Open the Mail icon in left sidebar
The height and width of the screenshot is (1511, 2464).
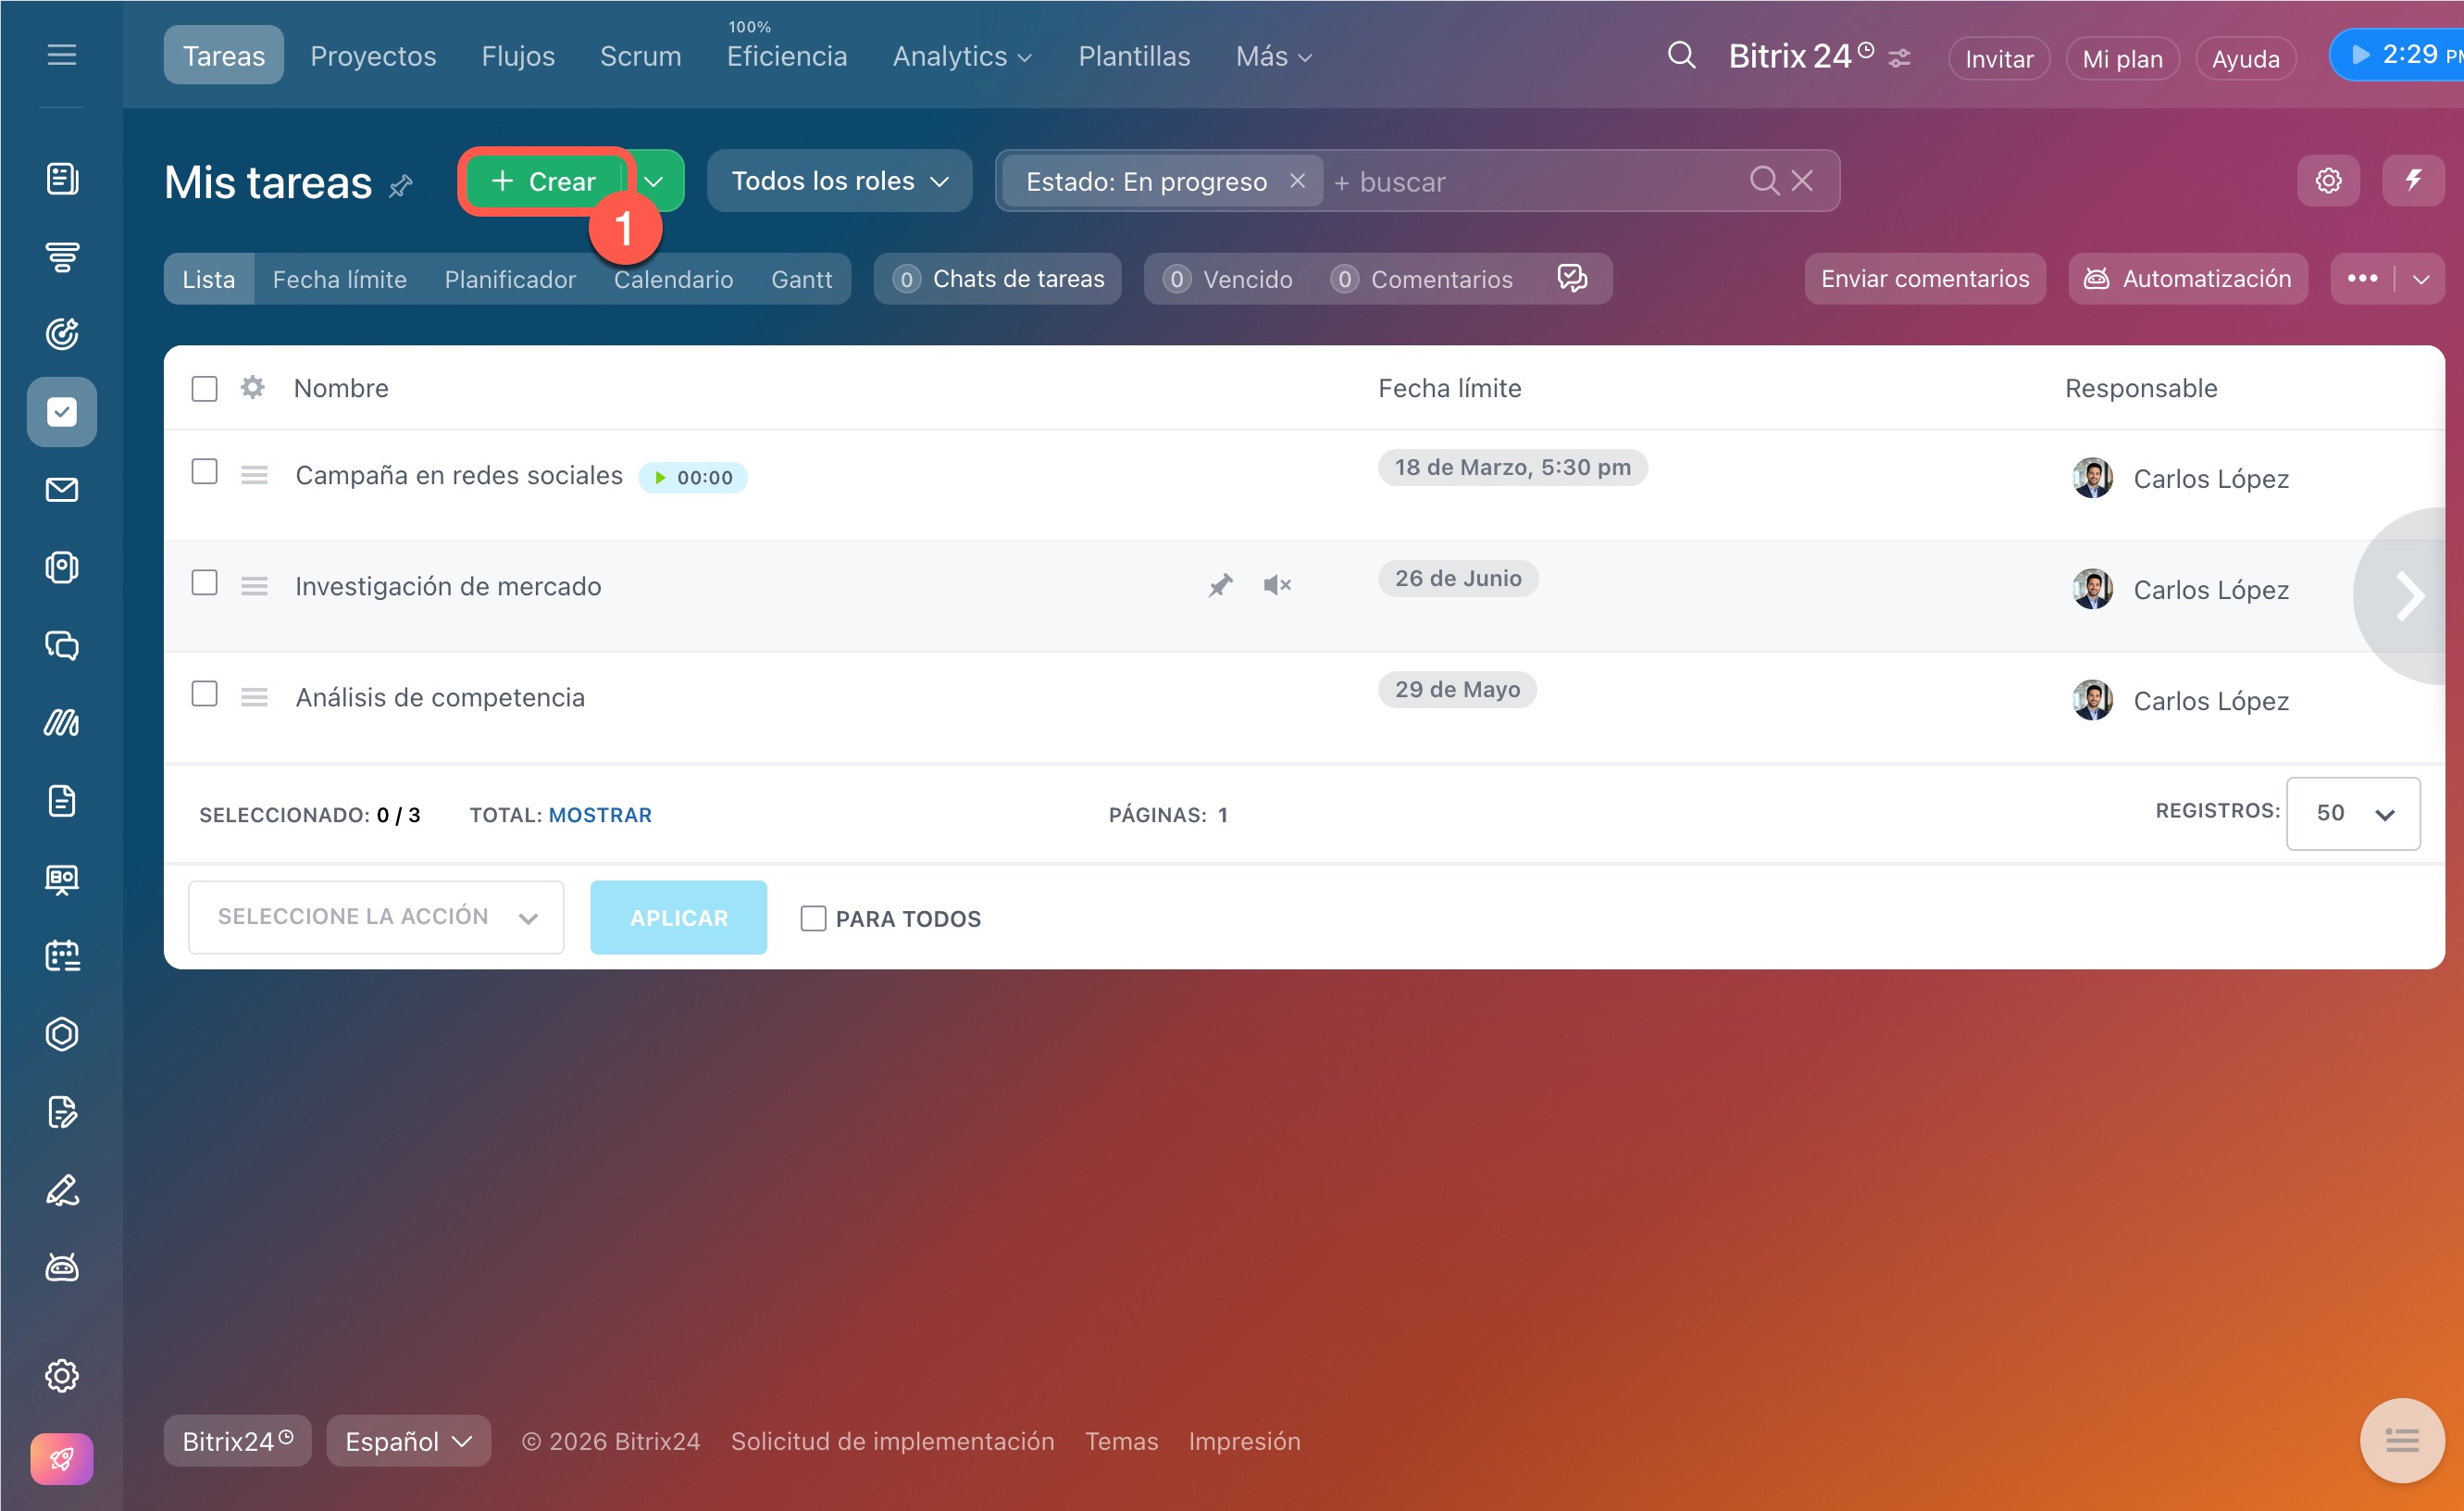point(62,490)
